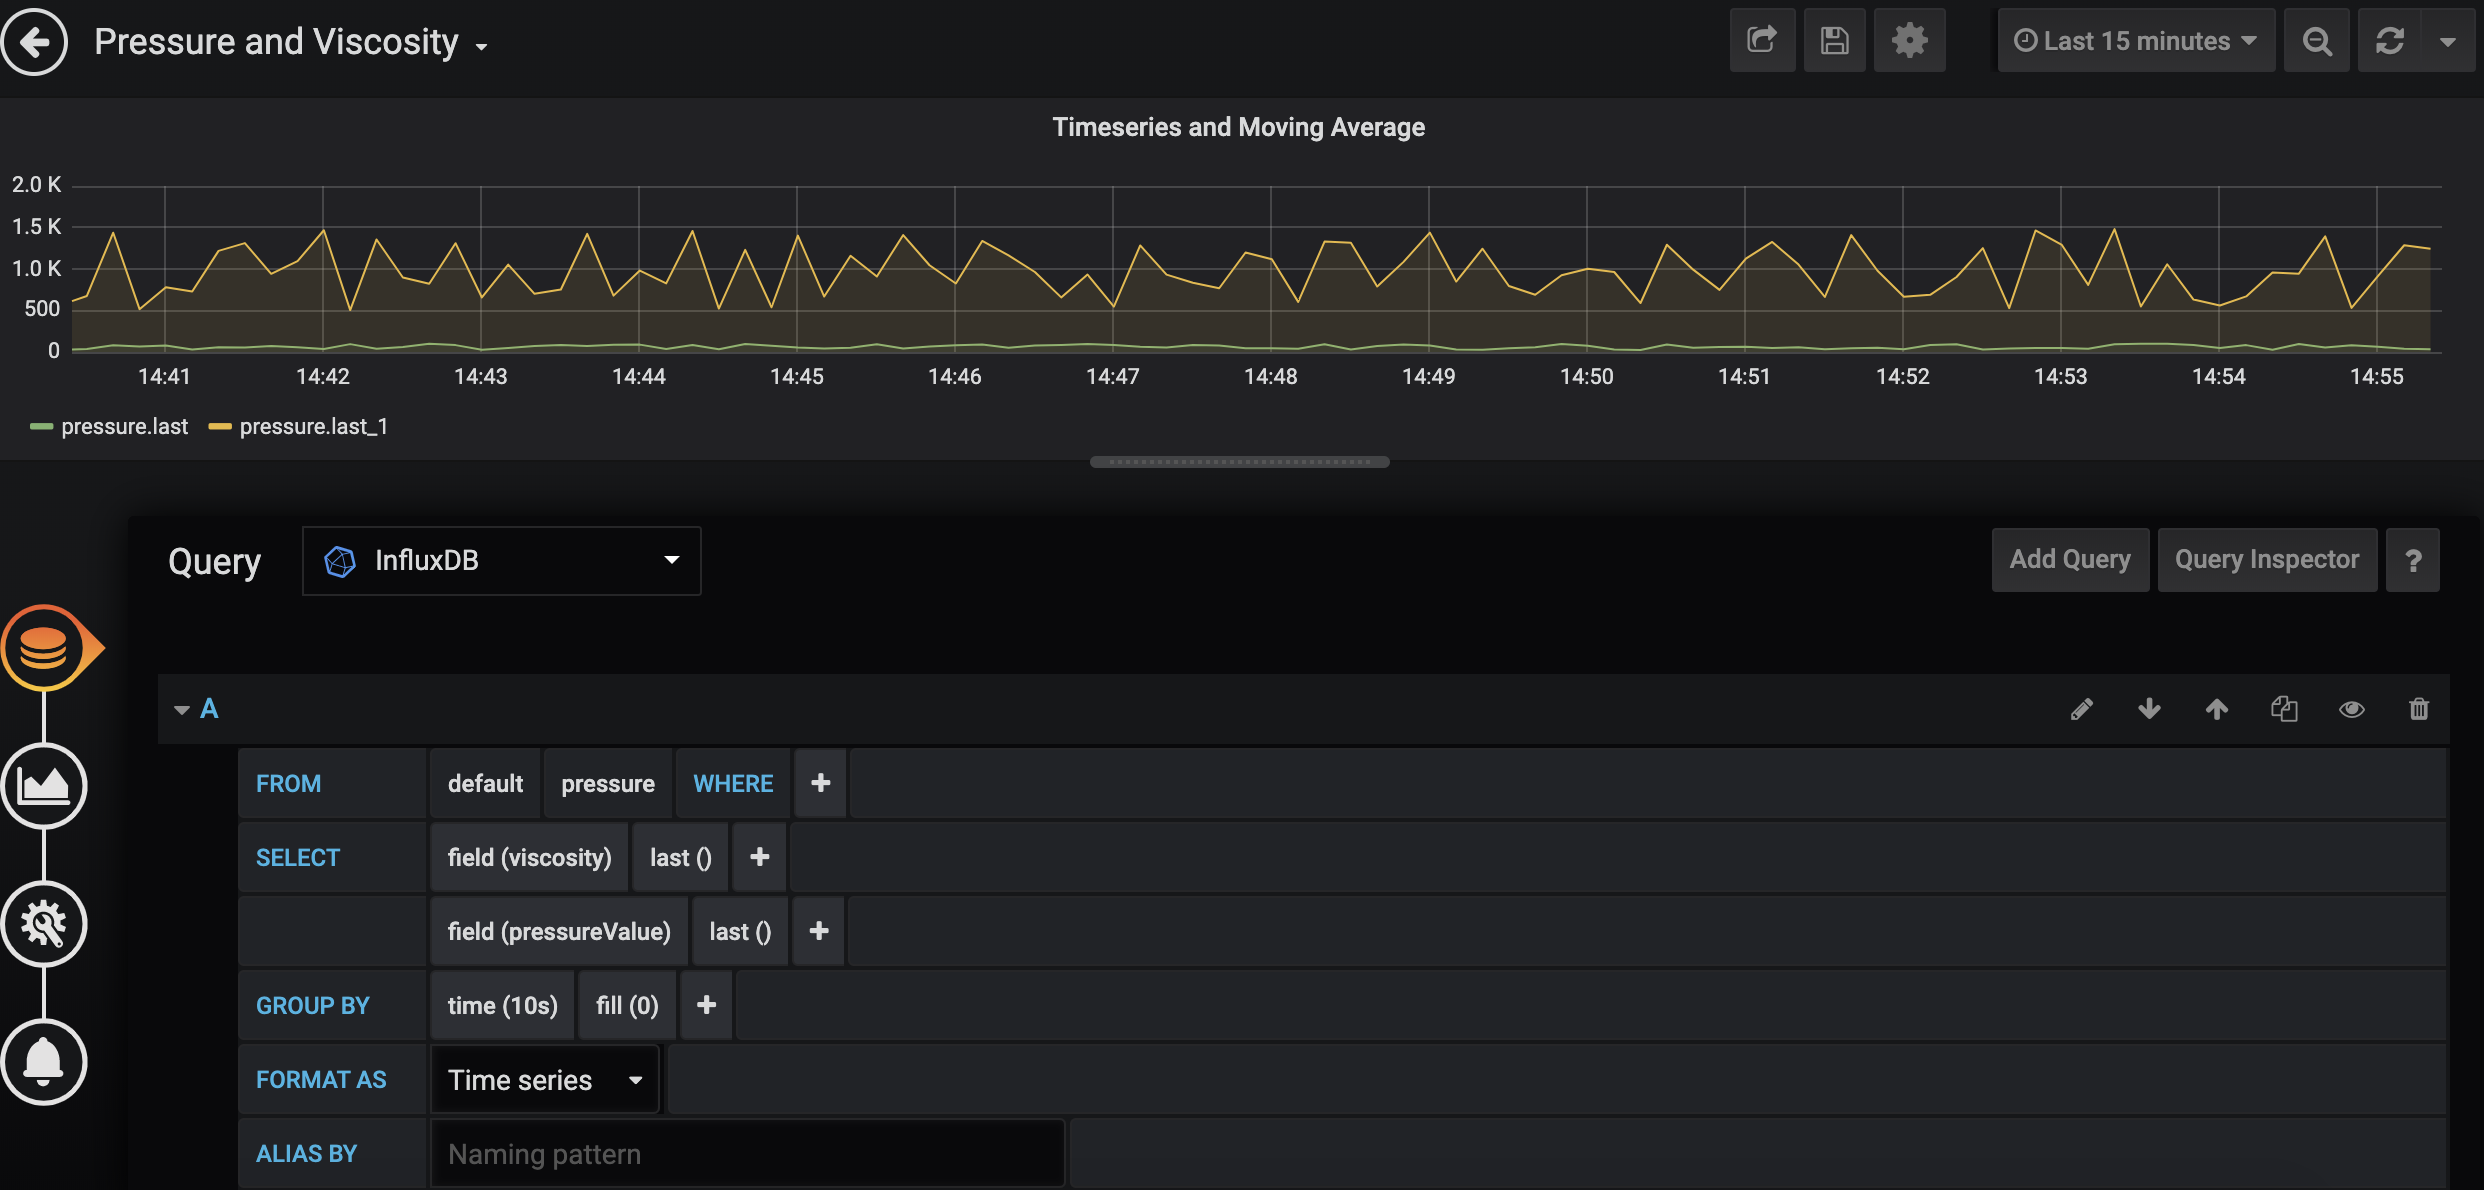Collapse query A using its arrow

tap(182, 710)
